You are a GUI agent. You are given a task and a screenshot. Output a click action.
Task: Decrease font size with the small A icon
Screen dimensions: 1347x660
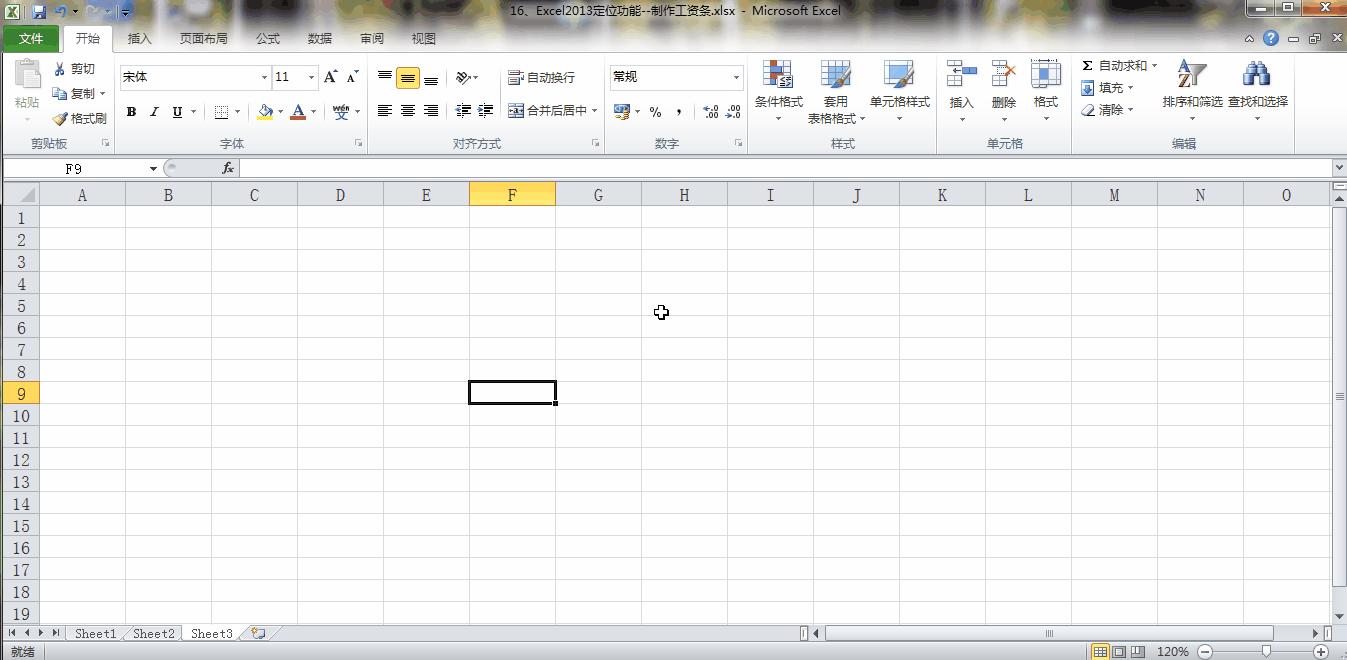click(352, 77)
